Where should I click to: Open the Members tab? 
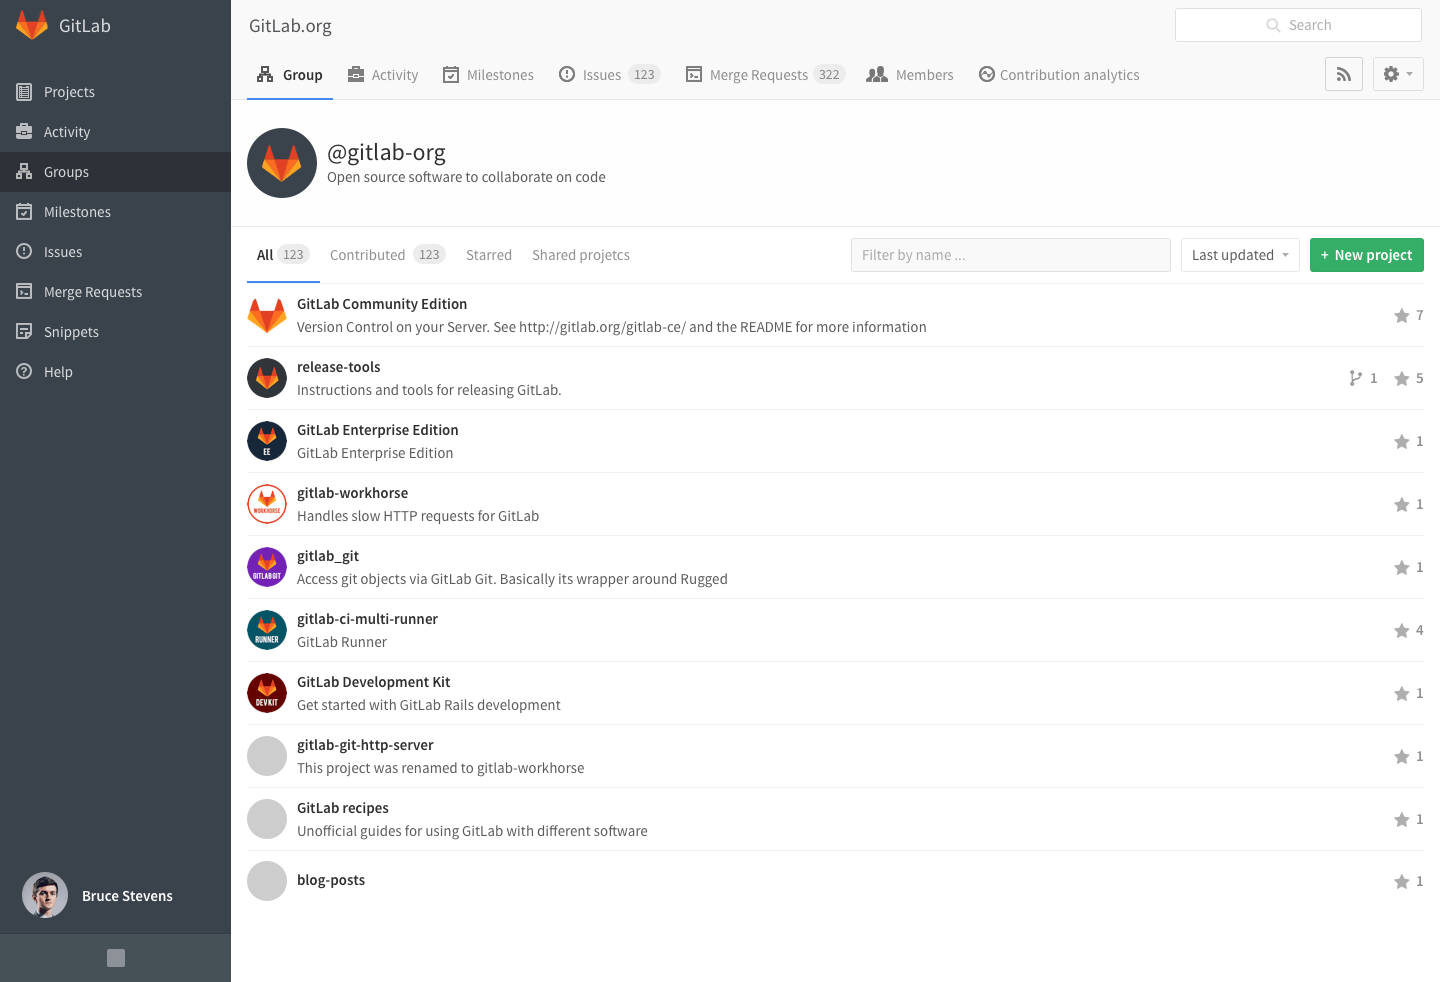click(910, 75)
